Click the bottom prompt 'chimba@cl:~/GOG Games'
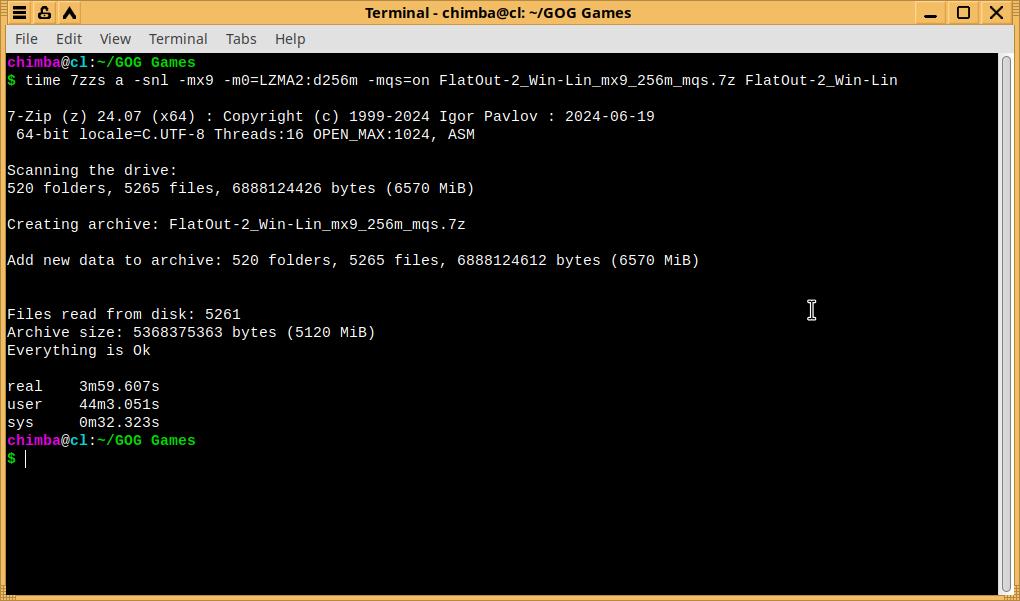The height and width of the screenshot is (601, 1020). pos(101,441)
